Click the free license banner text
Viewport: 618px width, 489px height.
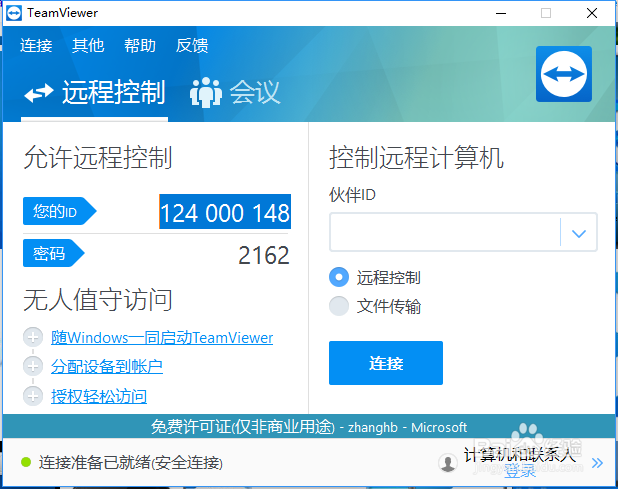tap(309, 427)
